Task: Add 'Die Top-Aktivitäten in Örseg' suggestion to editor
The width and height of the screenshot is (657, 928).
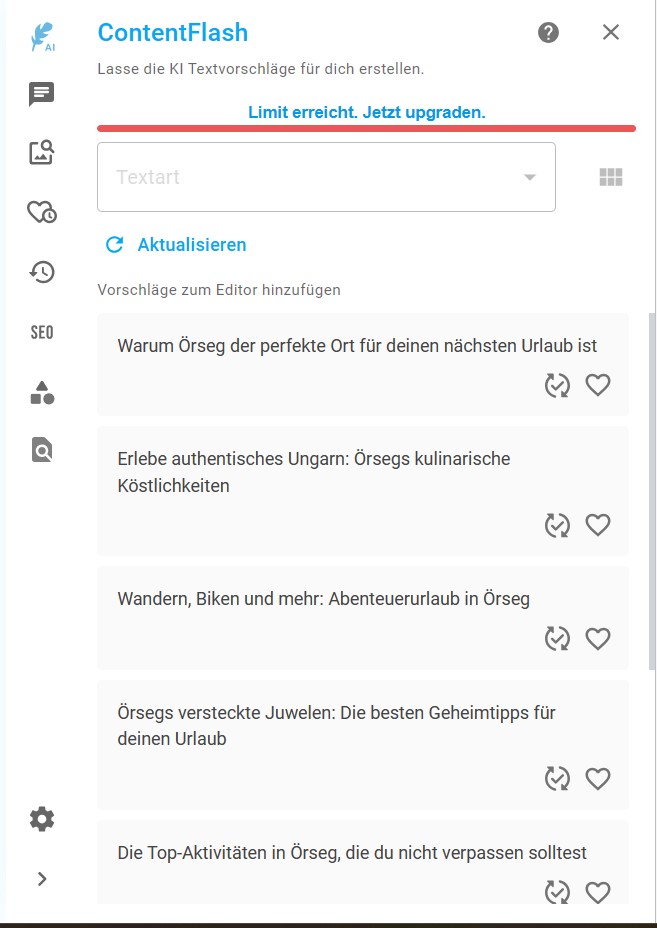Action: [x=352, y=853]
